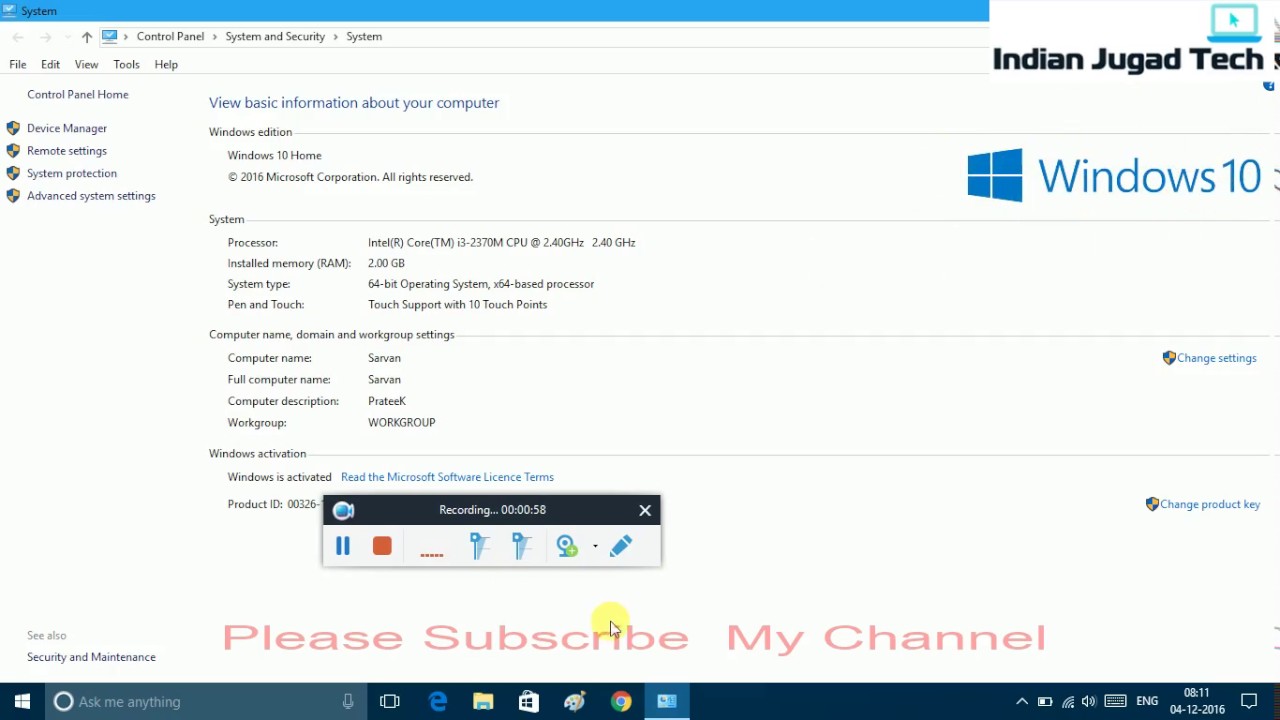This screenshot has height=720, width=1280.
Task: Open touch keyboard from tray
Action: [1115, 701]
